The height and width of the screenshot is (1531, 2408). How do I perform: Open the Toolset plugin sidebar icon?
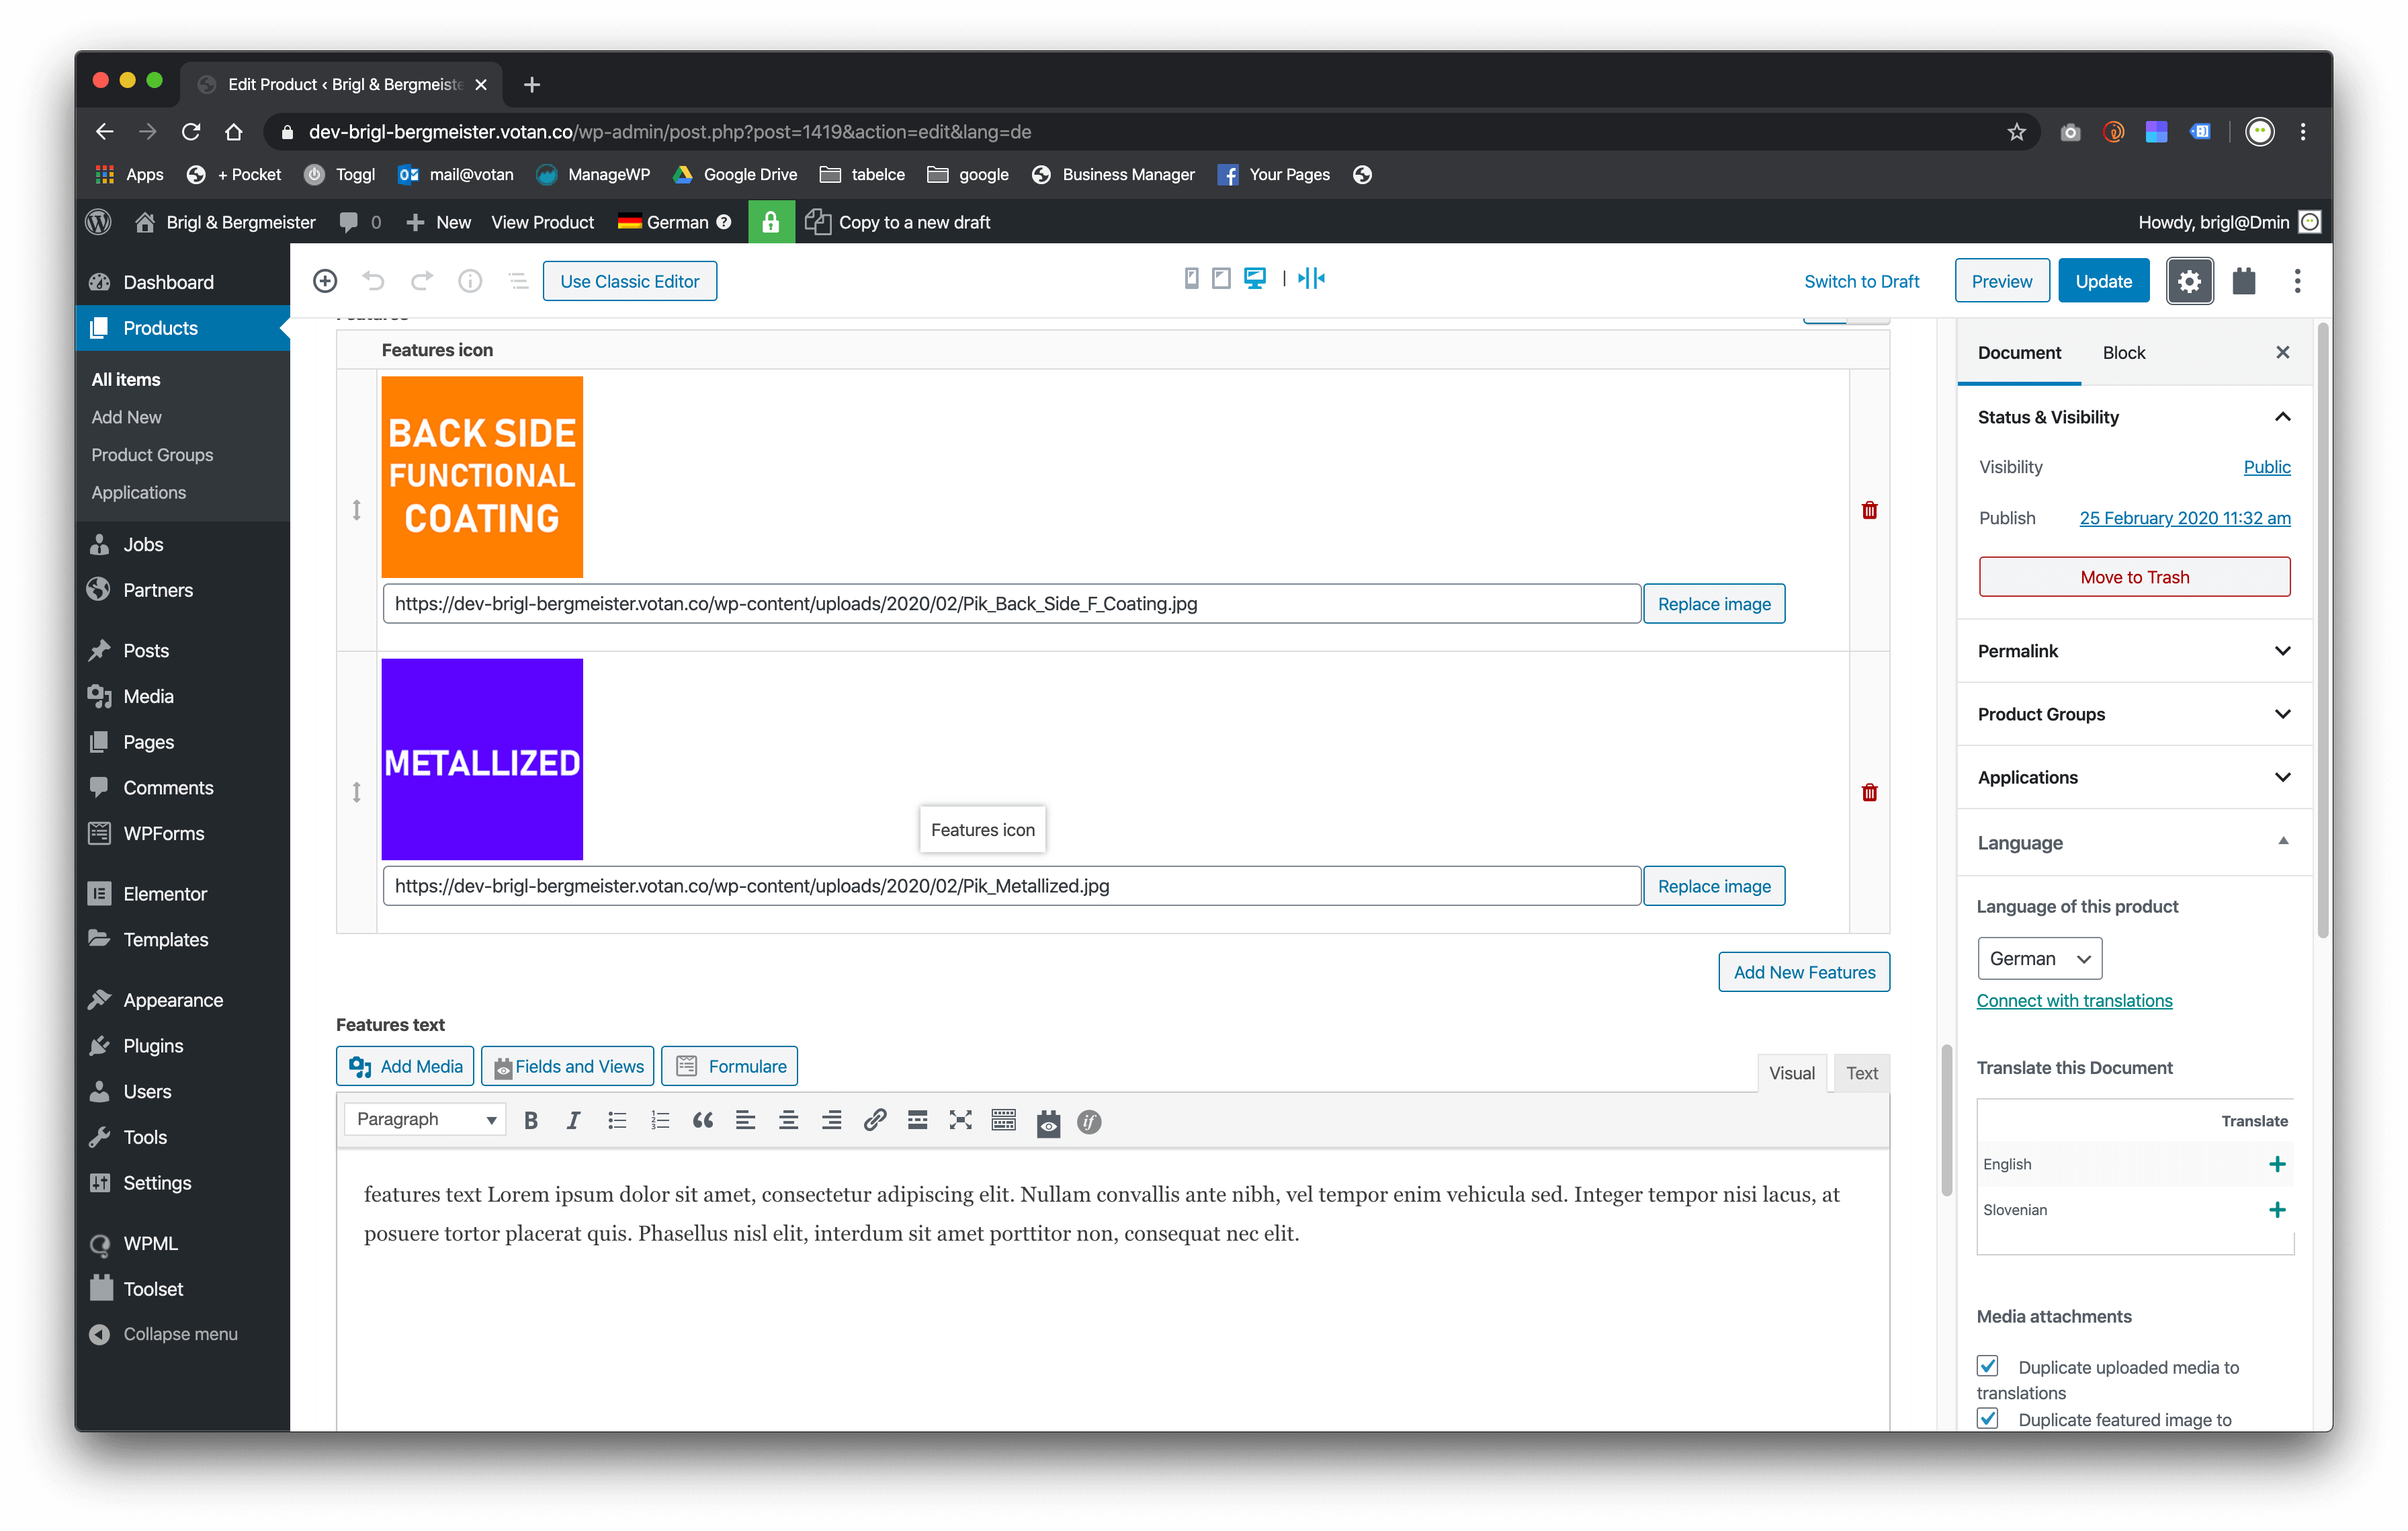click(x=2244, y=281)
